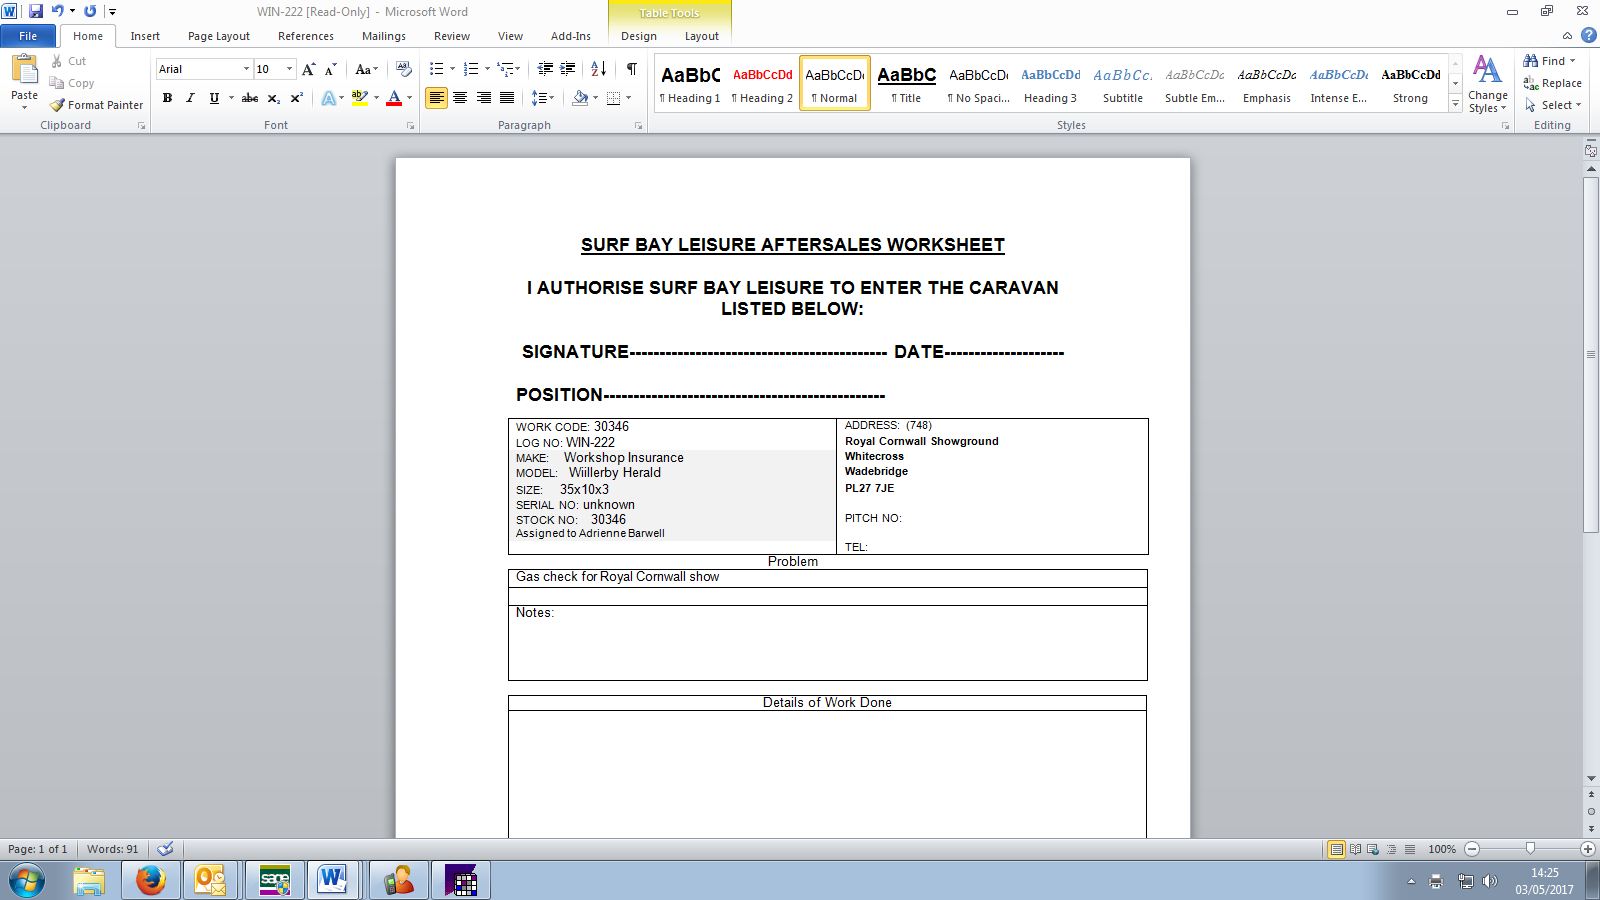Select the Format Painter tool
1600x900 pixels.
pos(97,105)
